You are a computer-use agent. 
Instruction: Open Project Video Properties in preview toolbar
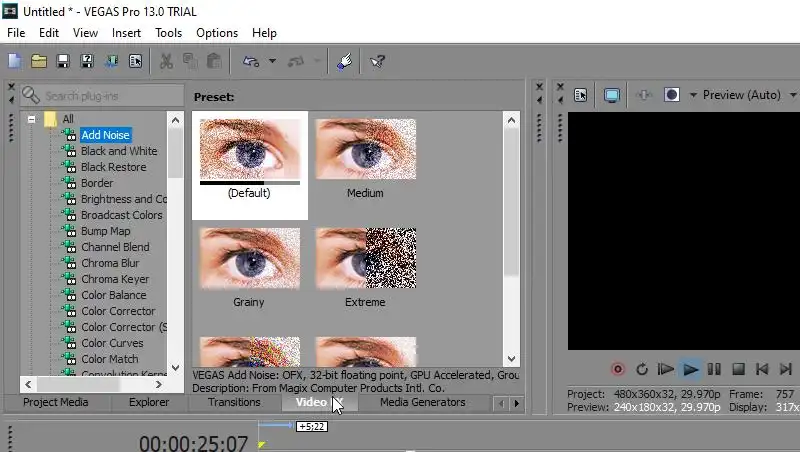click(581, 95)
